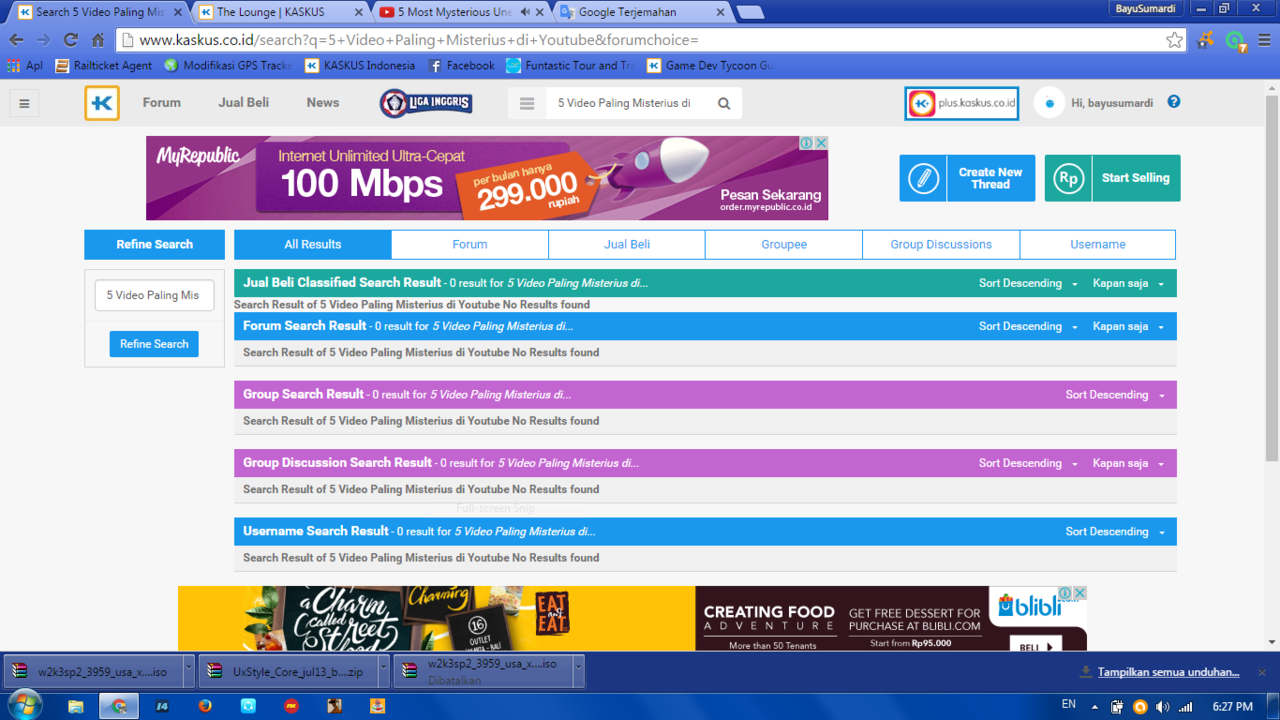Click the page vertical scrollbar
Image resolution: width=1280 pixels, height=720 pixels.
point(1272,280)
